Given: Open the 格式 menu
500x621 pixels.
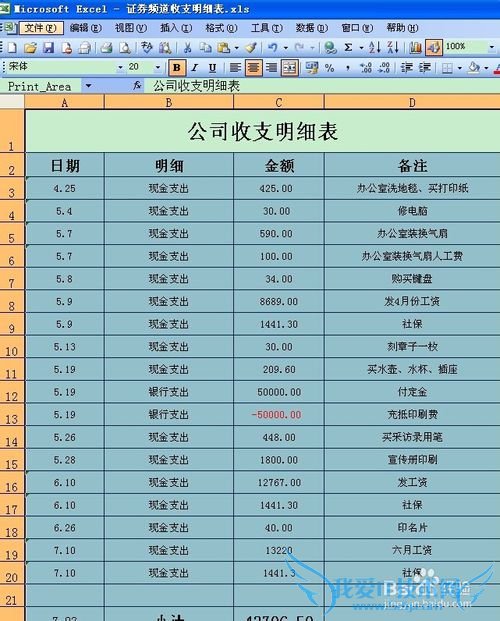Looking at the screenshot, I should coord(221,28).
